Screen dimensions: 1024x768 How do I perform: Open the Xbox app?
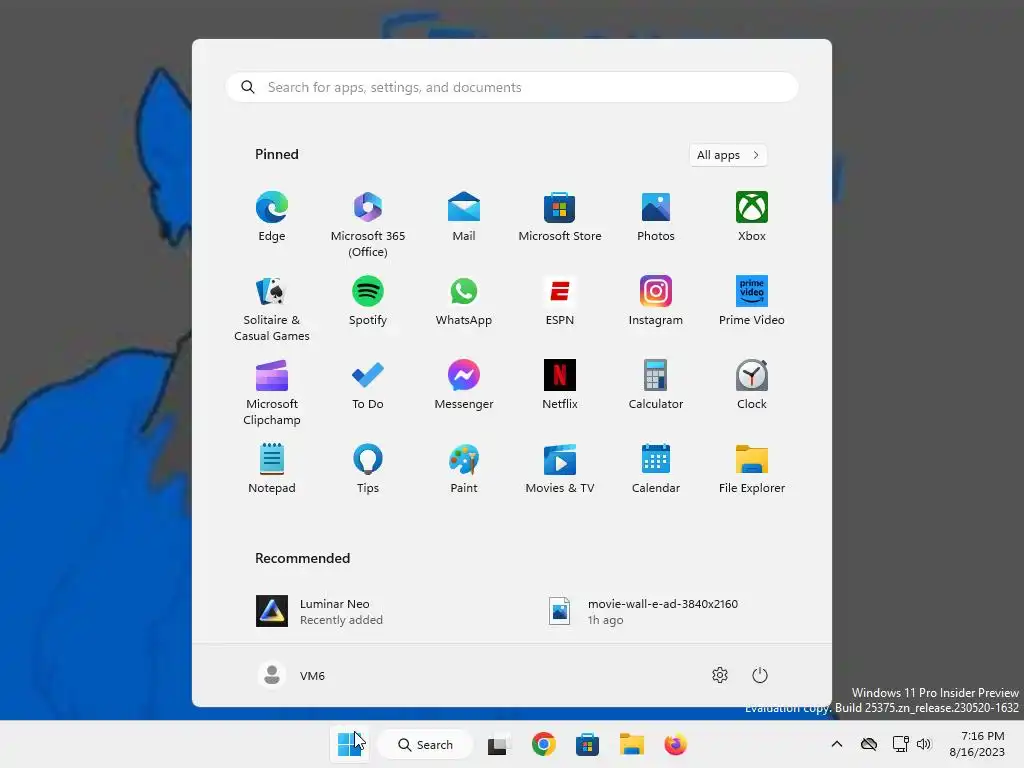(x=752, y=217)
